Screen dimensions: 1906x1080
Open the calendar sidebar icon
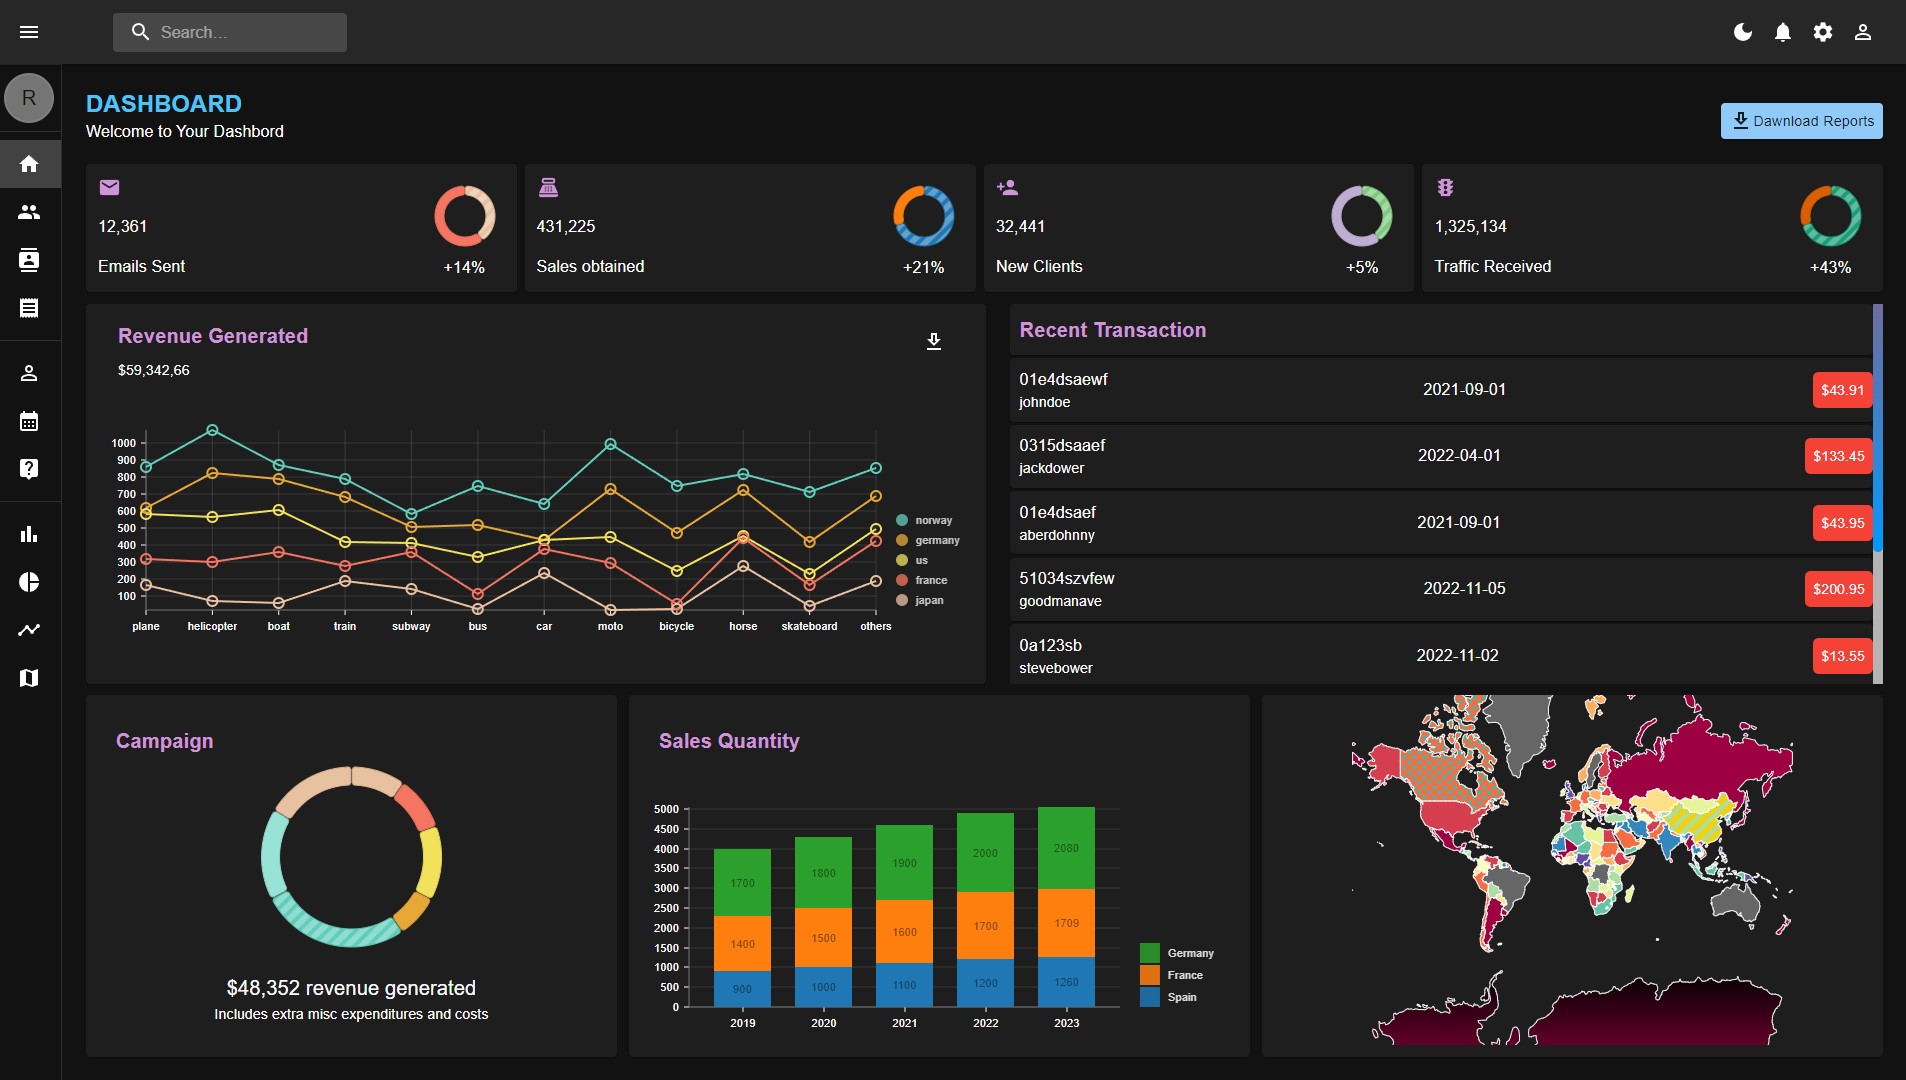click(29, 421)
